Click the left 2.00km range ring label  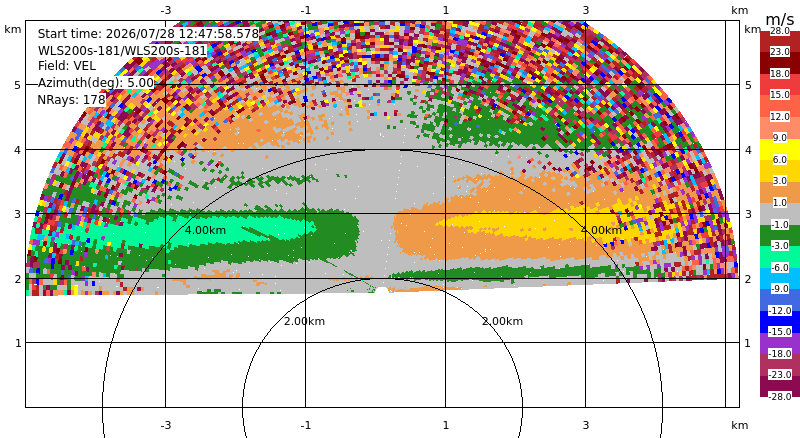point(305,321)
